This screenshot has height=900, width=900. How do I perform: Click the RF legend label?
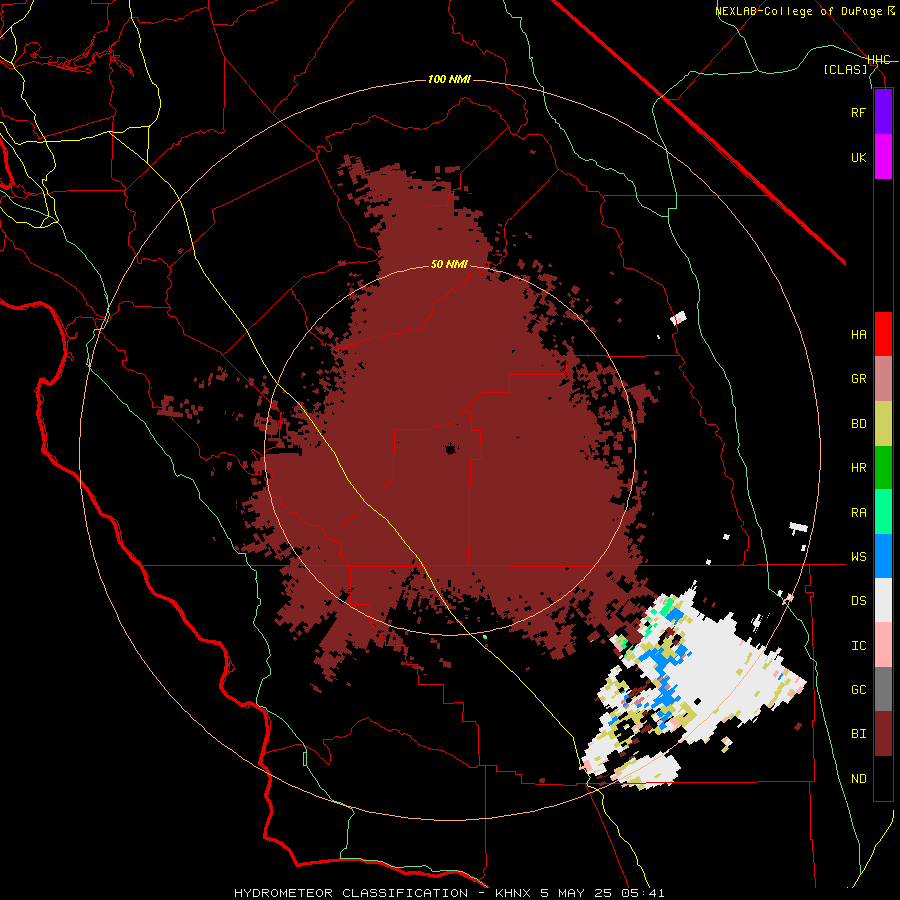click(858, 112)
